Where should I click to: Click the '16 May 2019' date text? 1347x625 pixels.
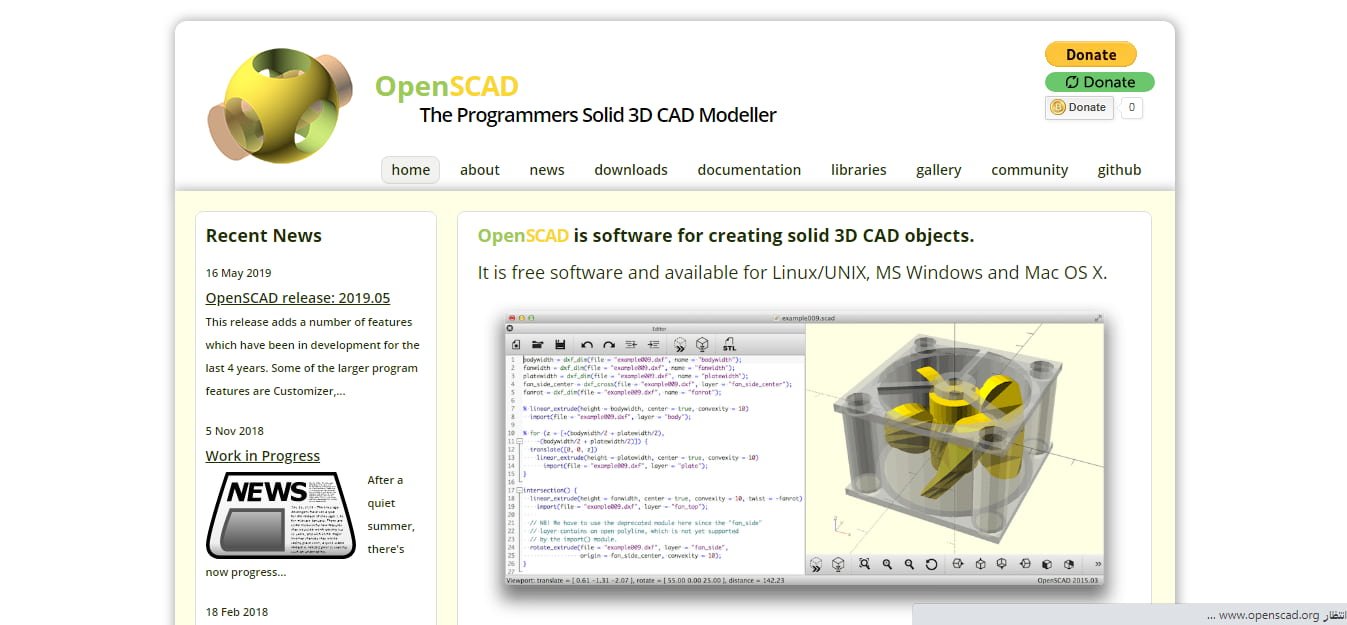click(x=238, y=273)
